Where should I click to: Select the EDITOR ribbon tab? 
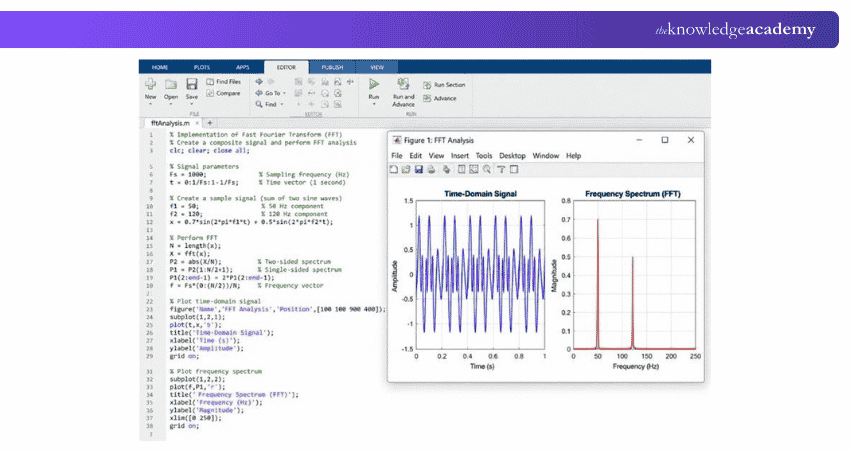click(x=286, y=67)
